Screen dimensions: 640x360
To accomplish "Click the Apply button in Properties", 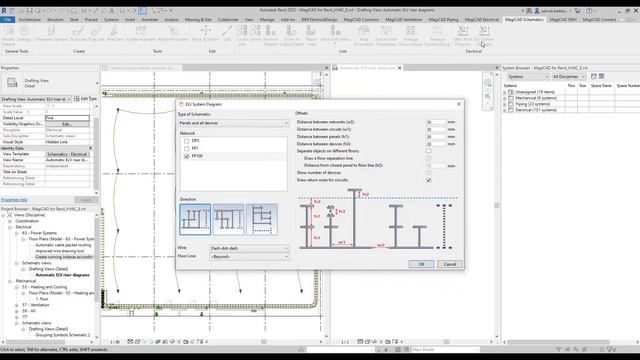I will click(x=86, y=200).
